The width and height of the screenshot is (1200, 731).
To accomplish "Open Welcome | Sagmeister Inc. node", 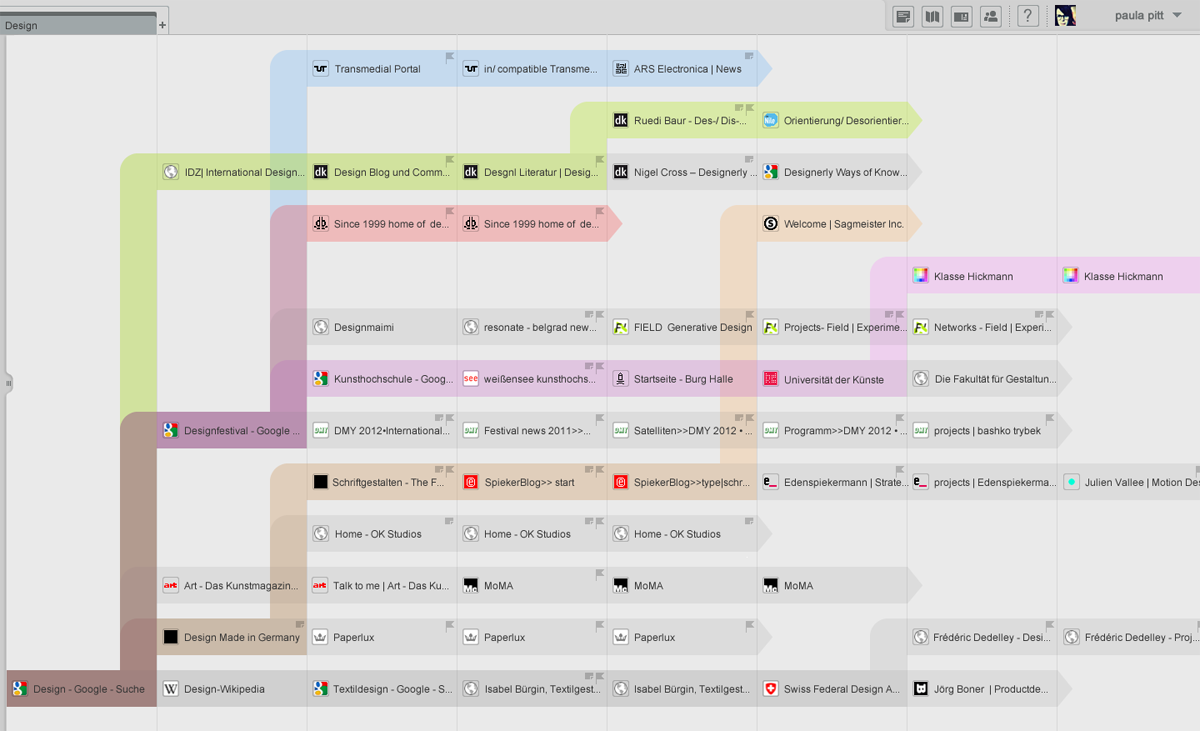I will coord(832,224).
